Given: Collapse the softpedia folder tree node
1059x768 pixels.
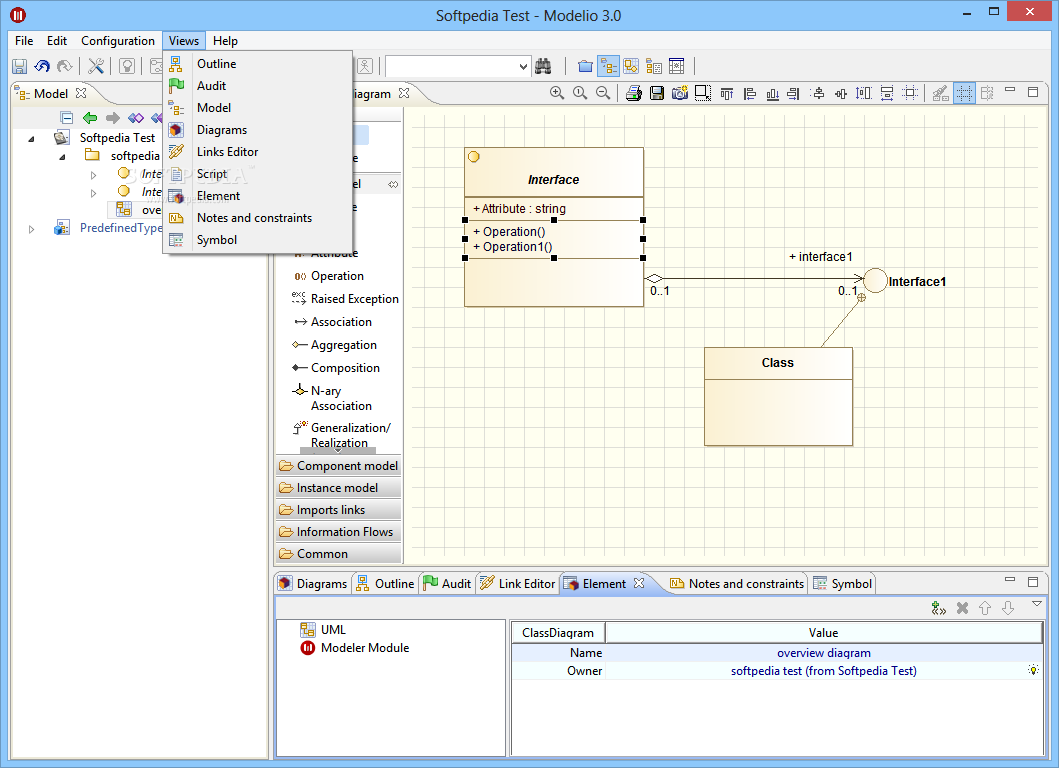Looking at the screenshot, I should [63, 157].
